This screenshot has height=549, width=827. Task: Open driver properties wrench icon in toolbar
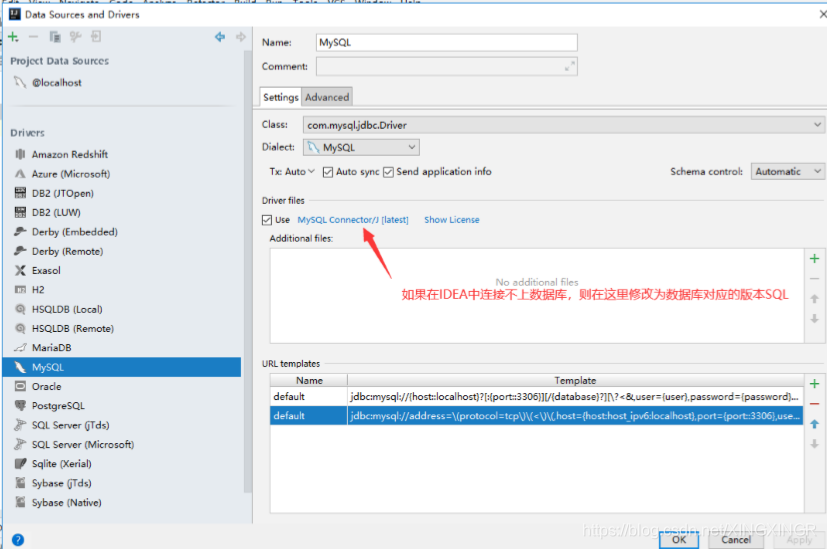[75, 37]
